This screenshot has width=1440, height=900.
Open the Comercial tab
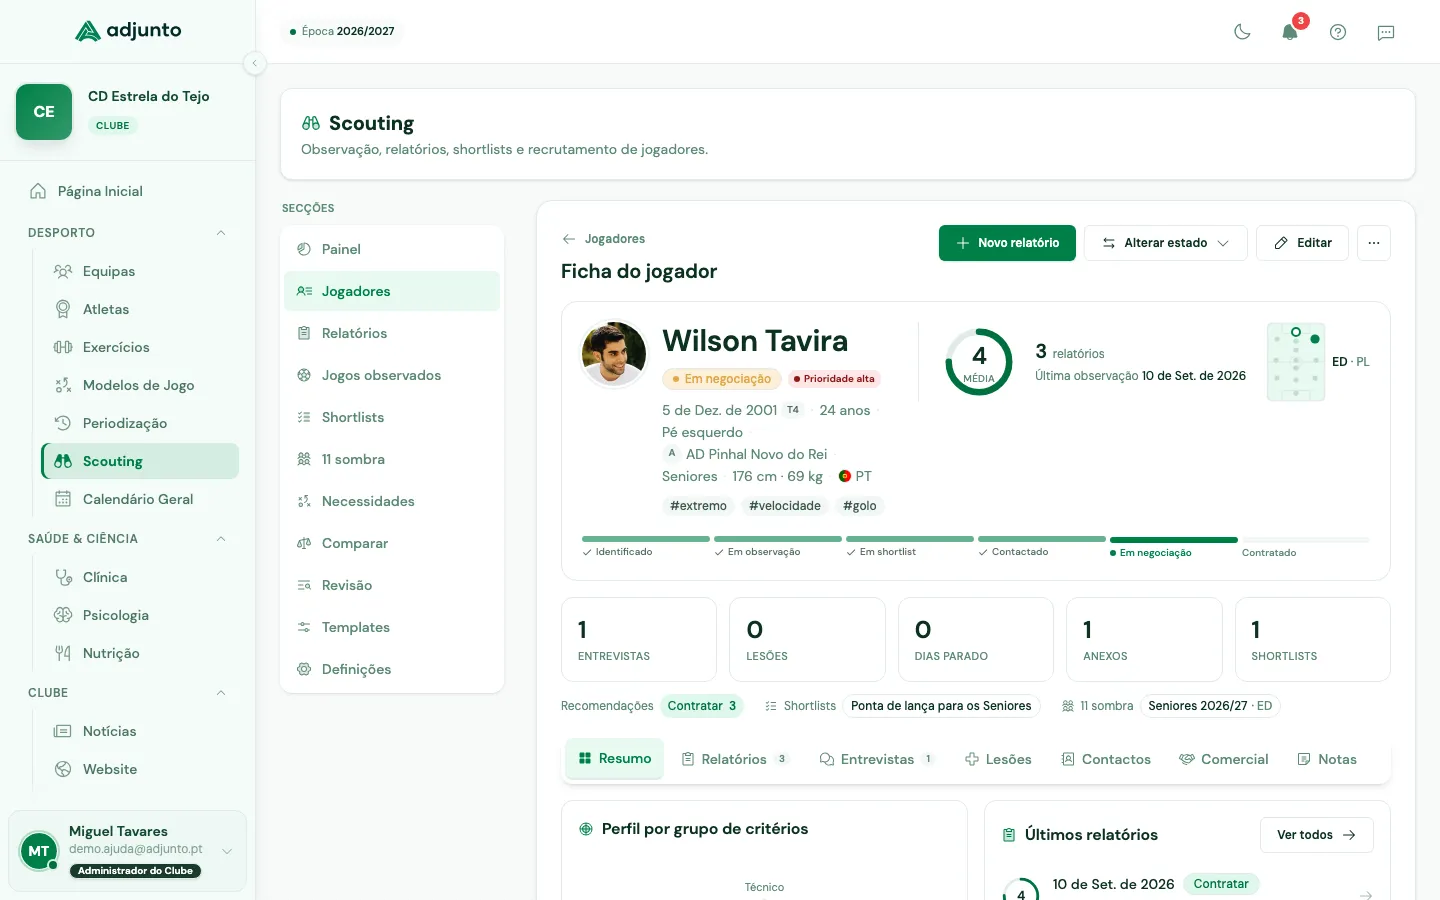[1224, 759]
